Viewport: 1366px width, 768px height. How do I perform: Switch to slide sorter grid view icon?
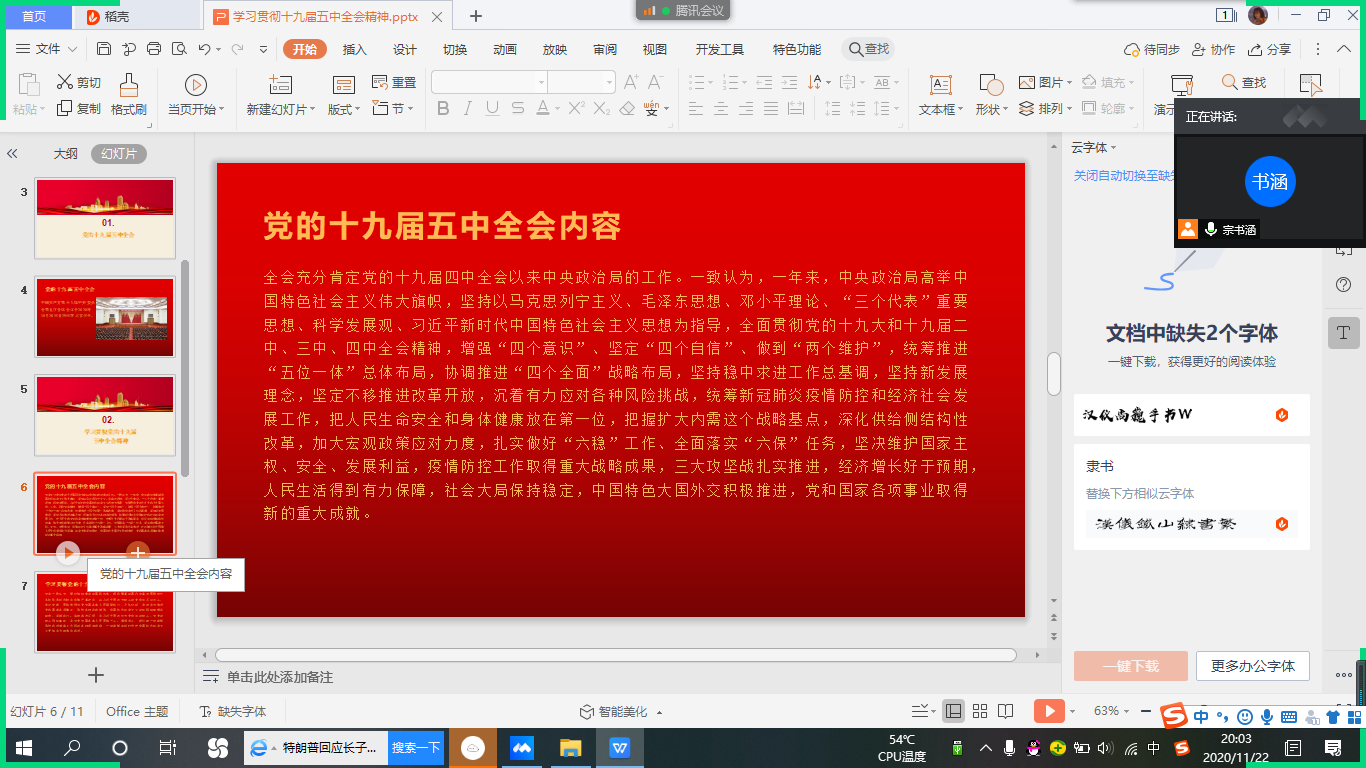point(980,711)
